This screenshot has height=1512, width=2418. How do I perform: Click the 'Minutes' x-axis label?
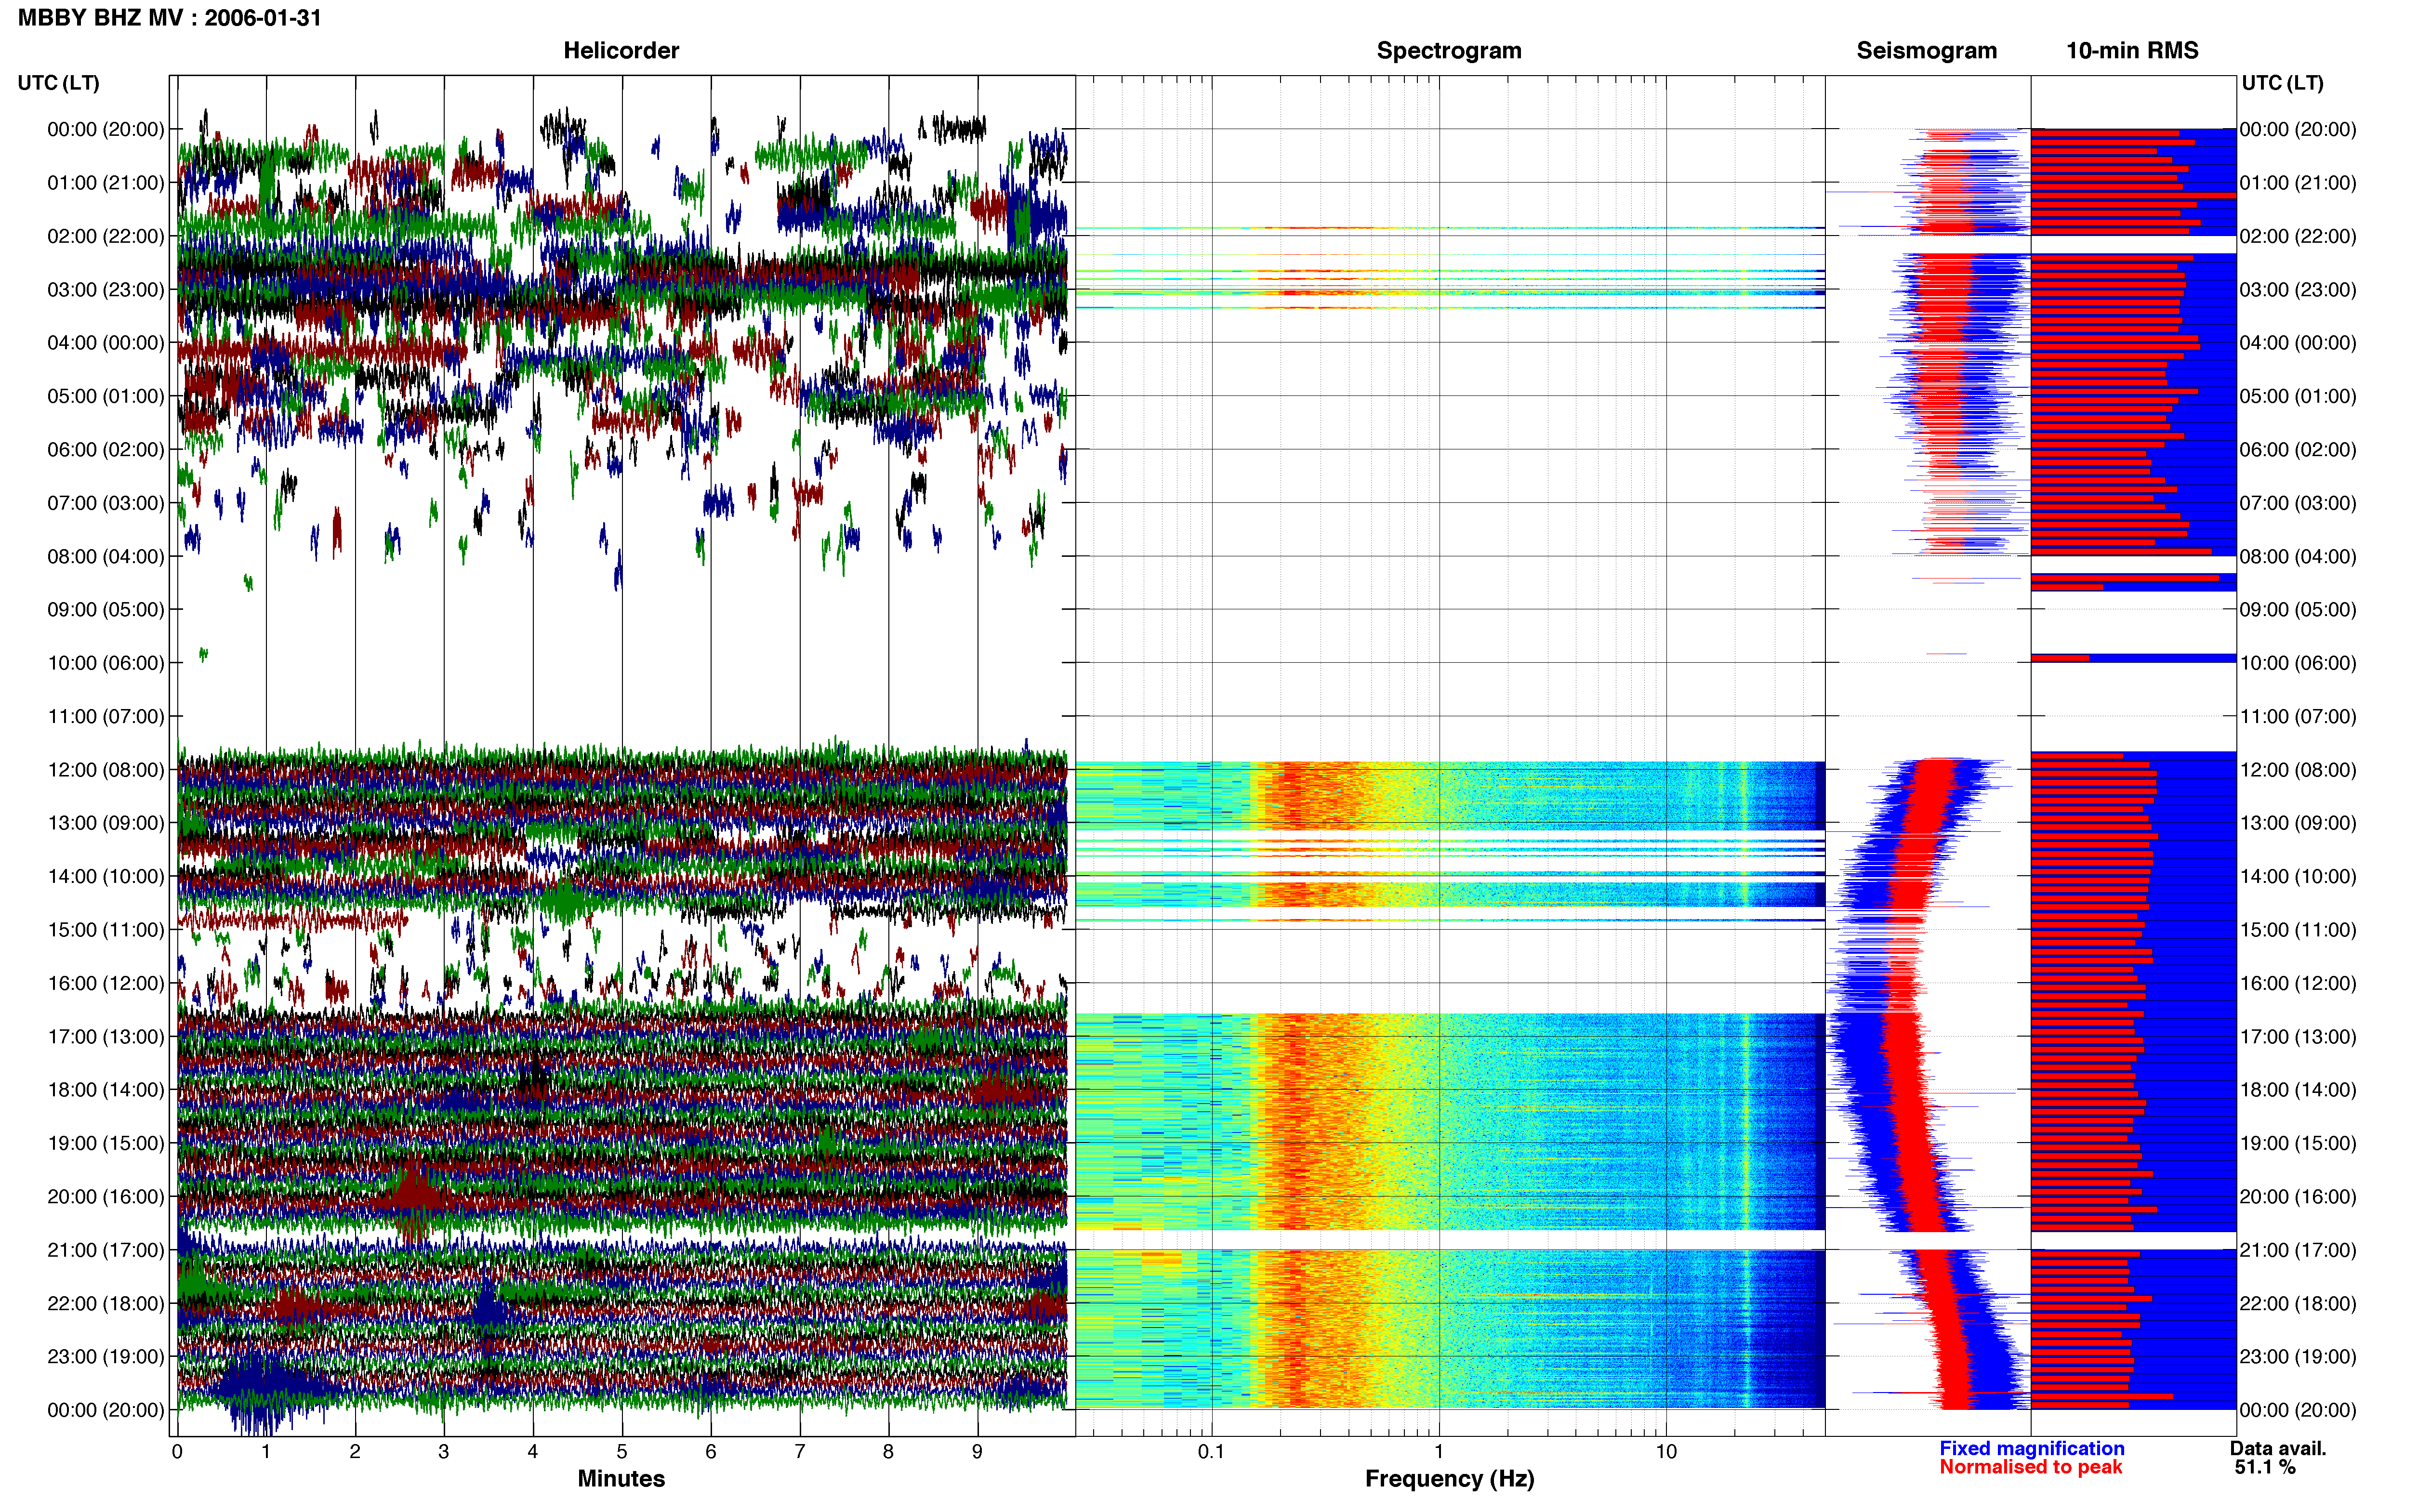pos(621,1479)
